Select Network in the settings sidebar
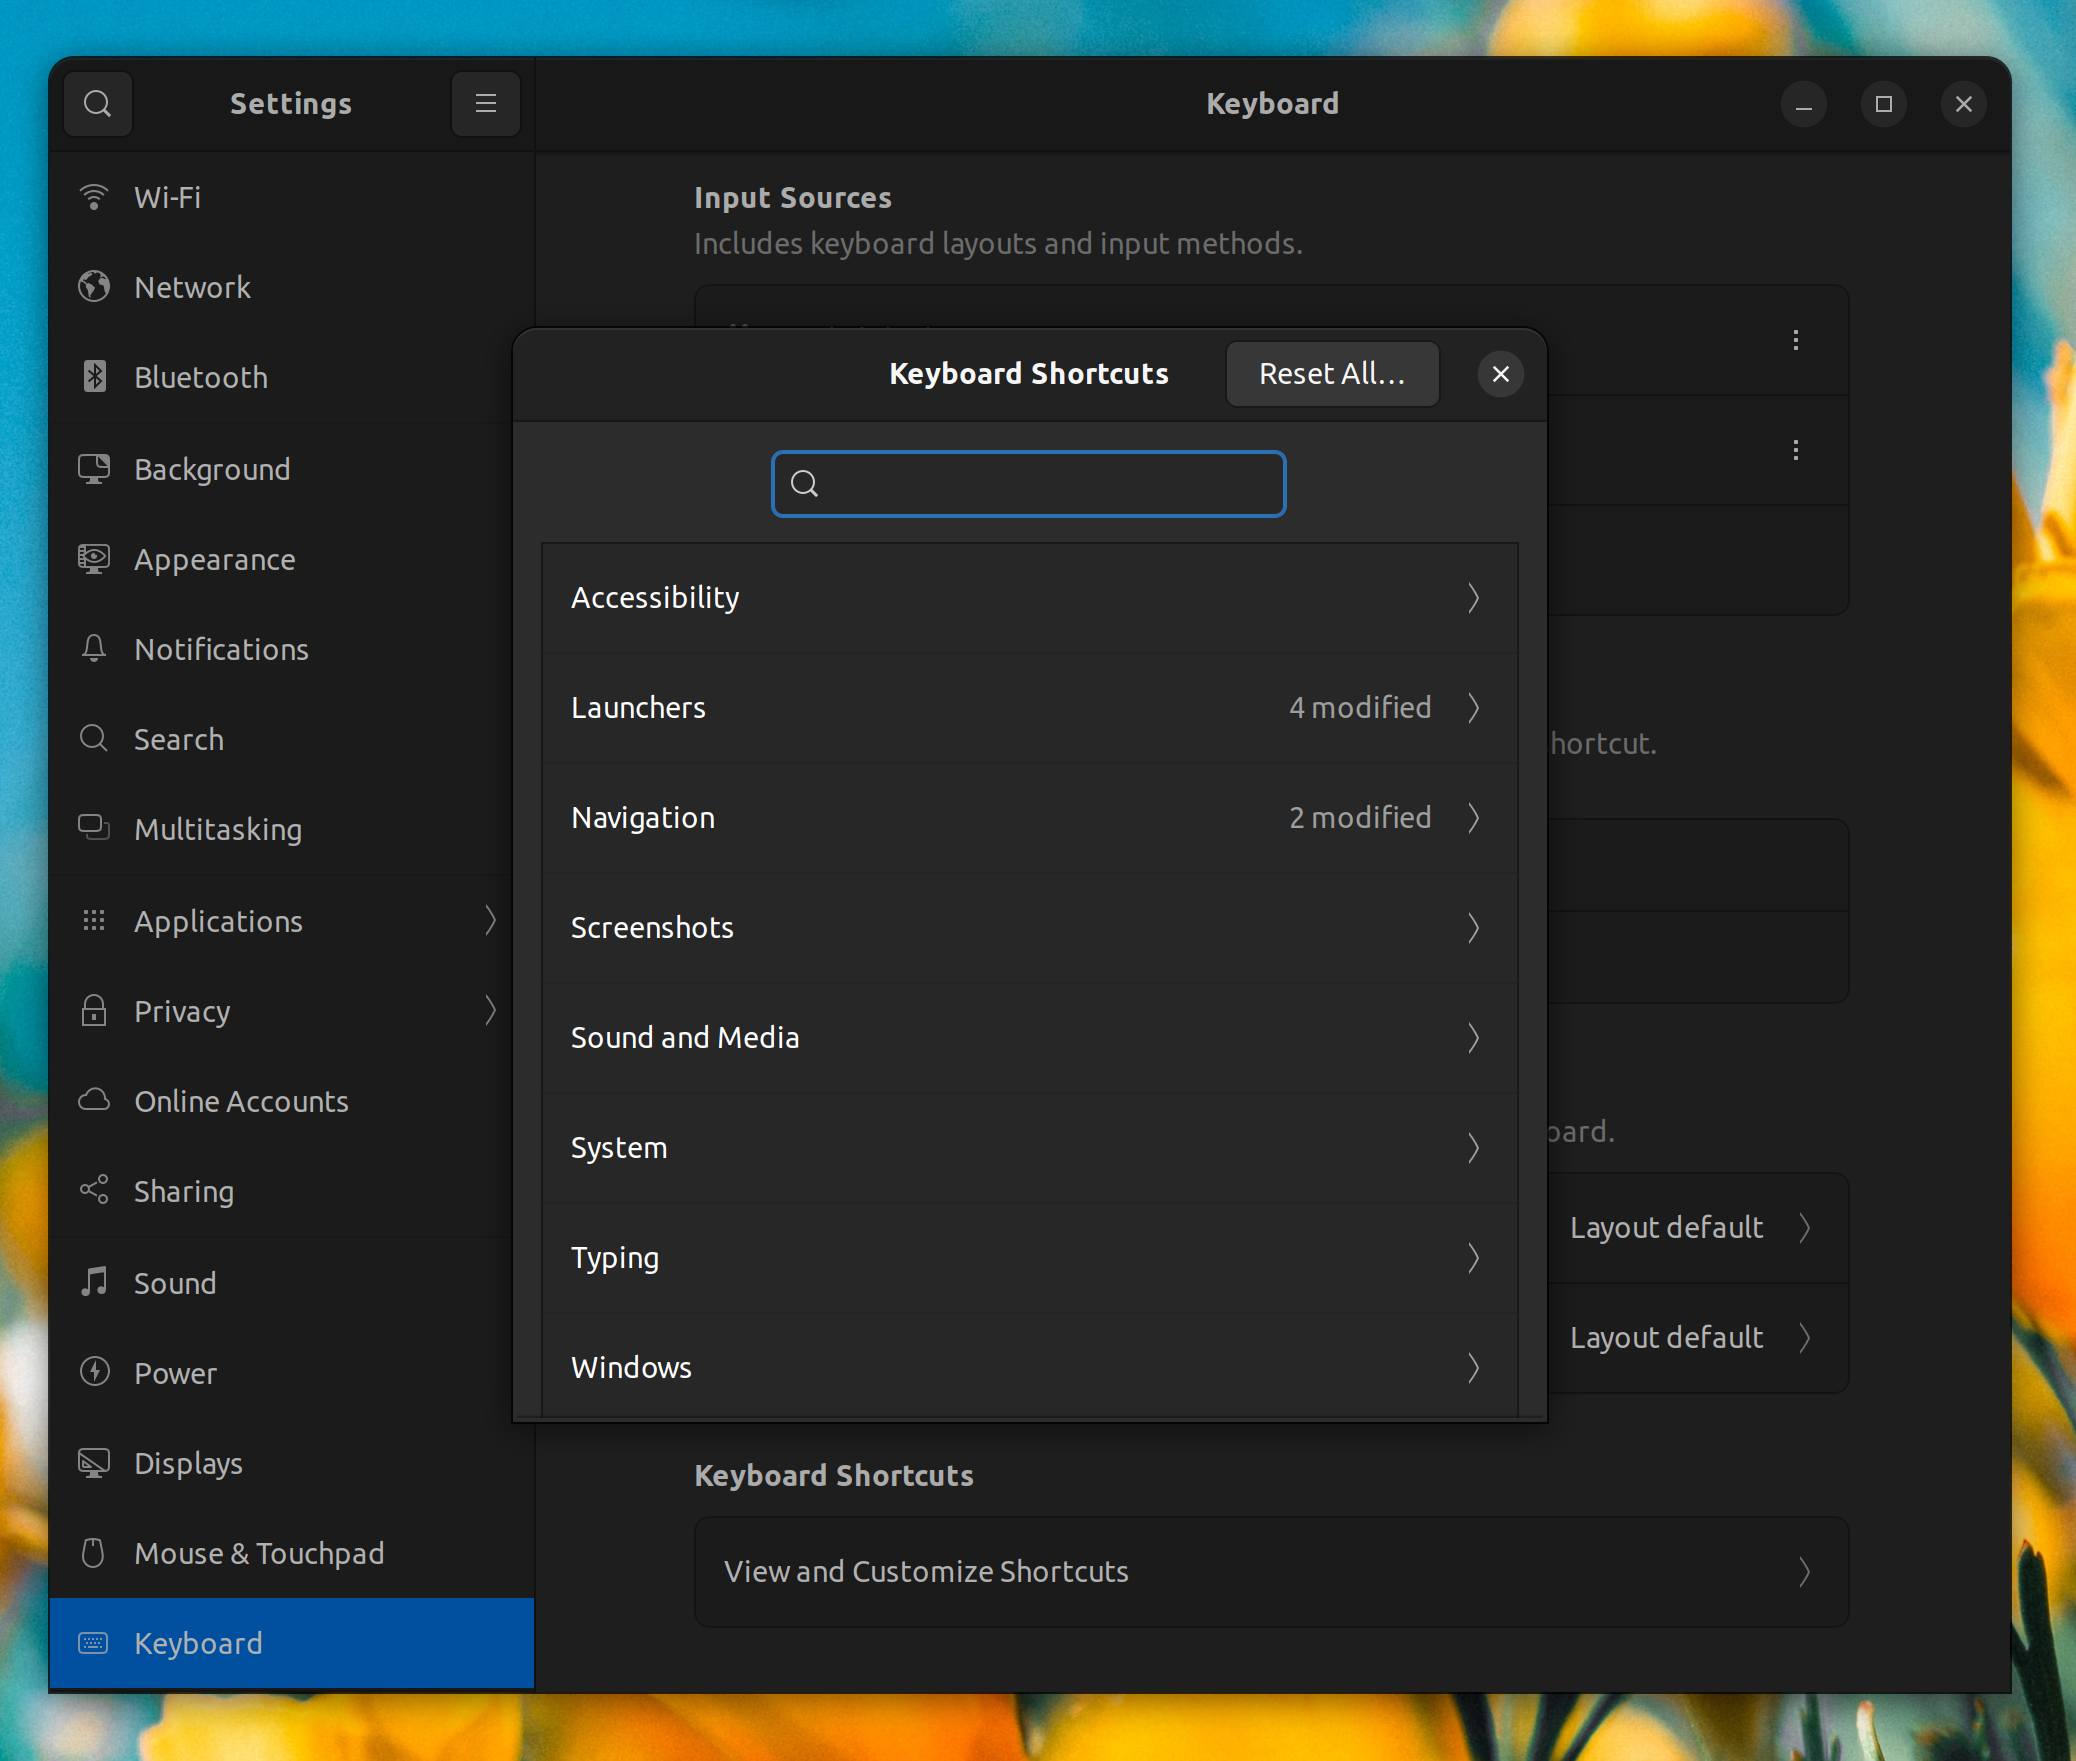This screenshot has width=2076, height=1761. point(291,287)
